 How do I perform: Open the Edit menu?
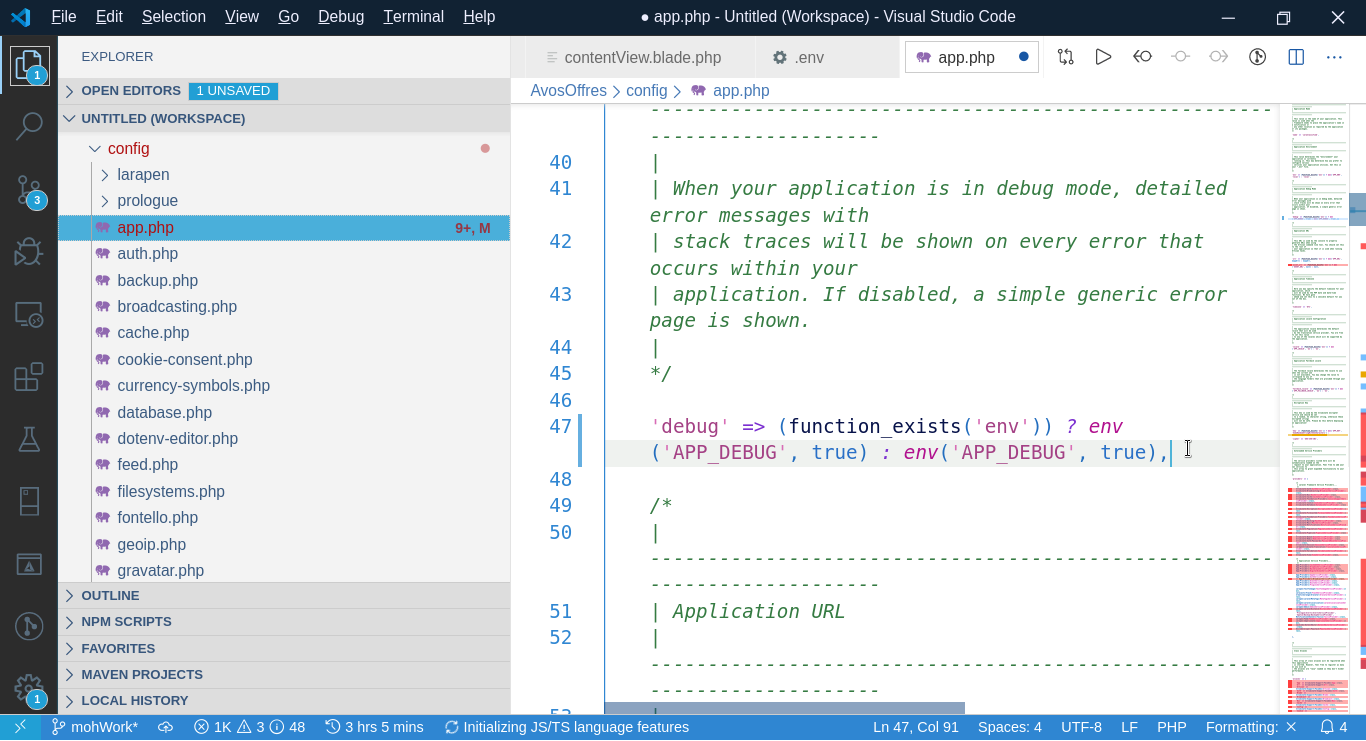click(109, 17)
